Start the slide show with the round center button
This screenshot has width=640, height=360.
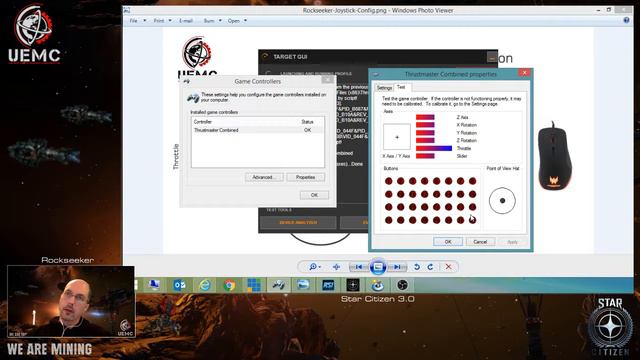pyautogui.click(x=378, y=267)
